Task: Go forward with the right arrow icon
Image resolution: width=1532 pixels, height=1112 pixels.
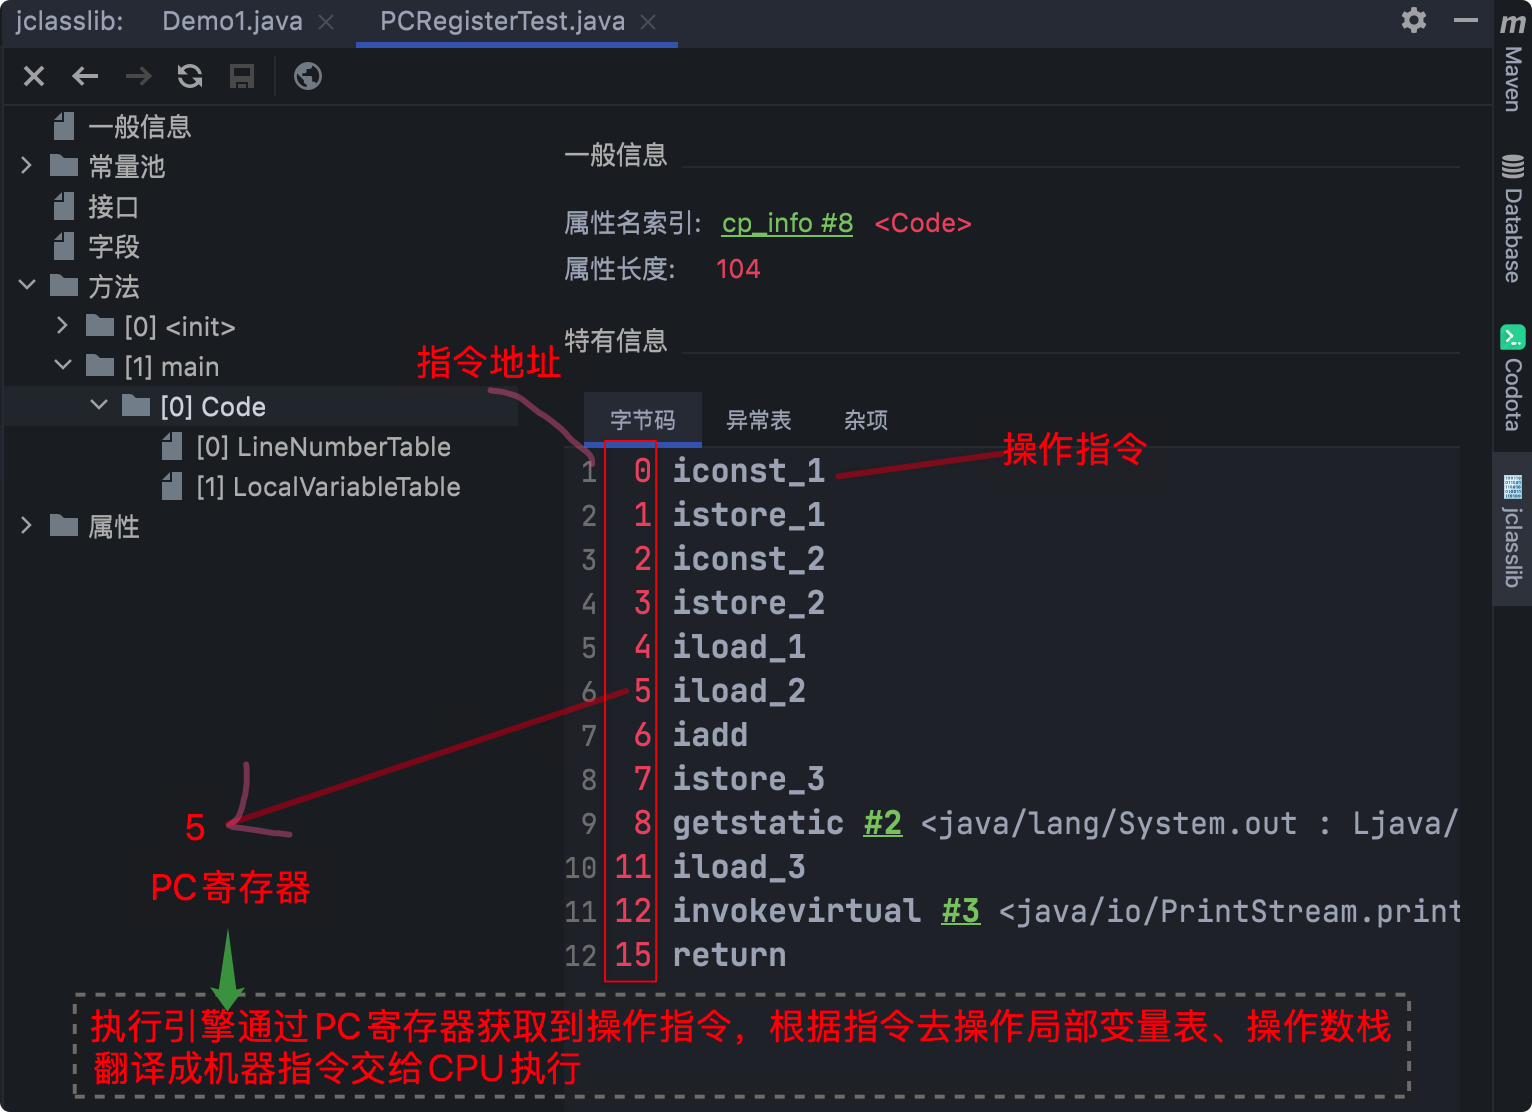Action: [x=138, y=76]
